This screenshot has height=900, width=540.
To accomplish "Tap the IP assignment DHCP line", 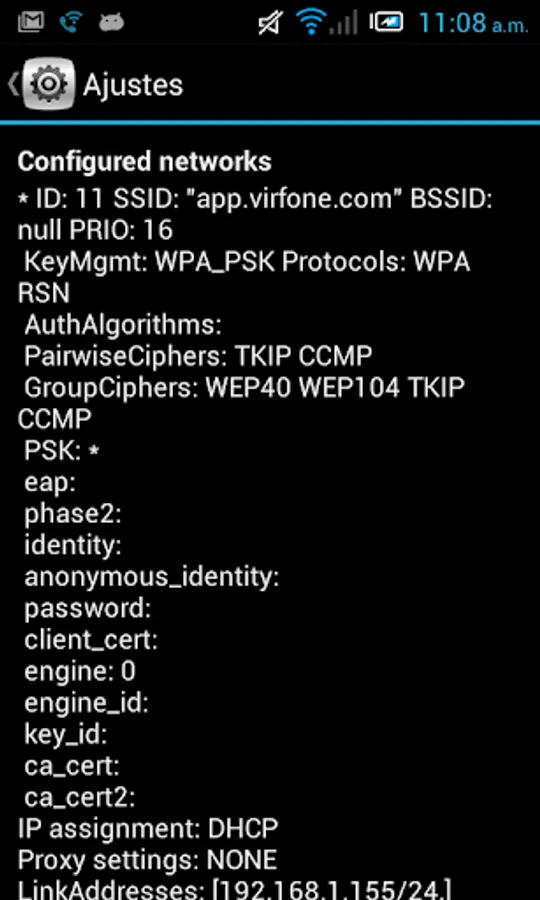I will pos(148,828).
